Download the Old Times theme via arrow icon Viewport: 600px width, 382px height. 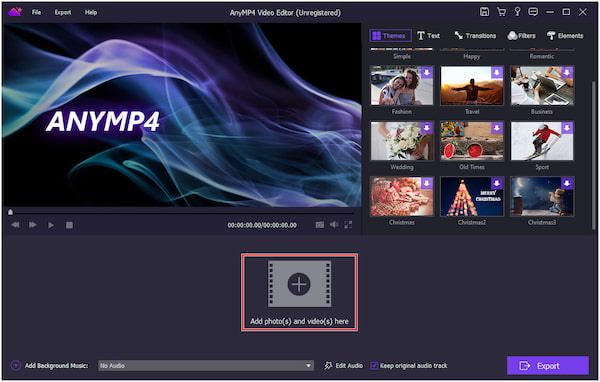[497, 128]
